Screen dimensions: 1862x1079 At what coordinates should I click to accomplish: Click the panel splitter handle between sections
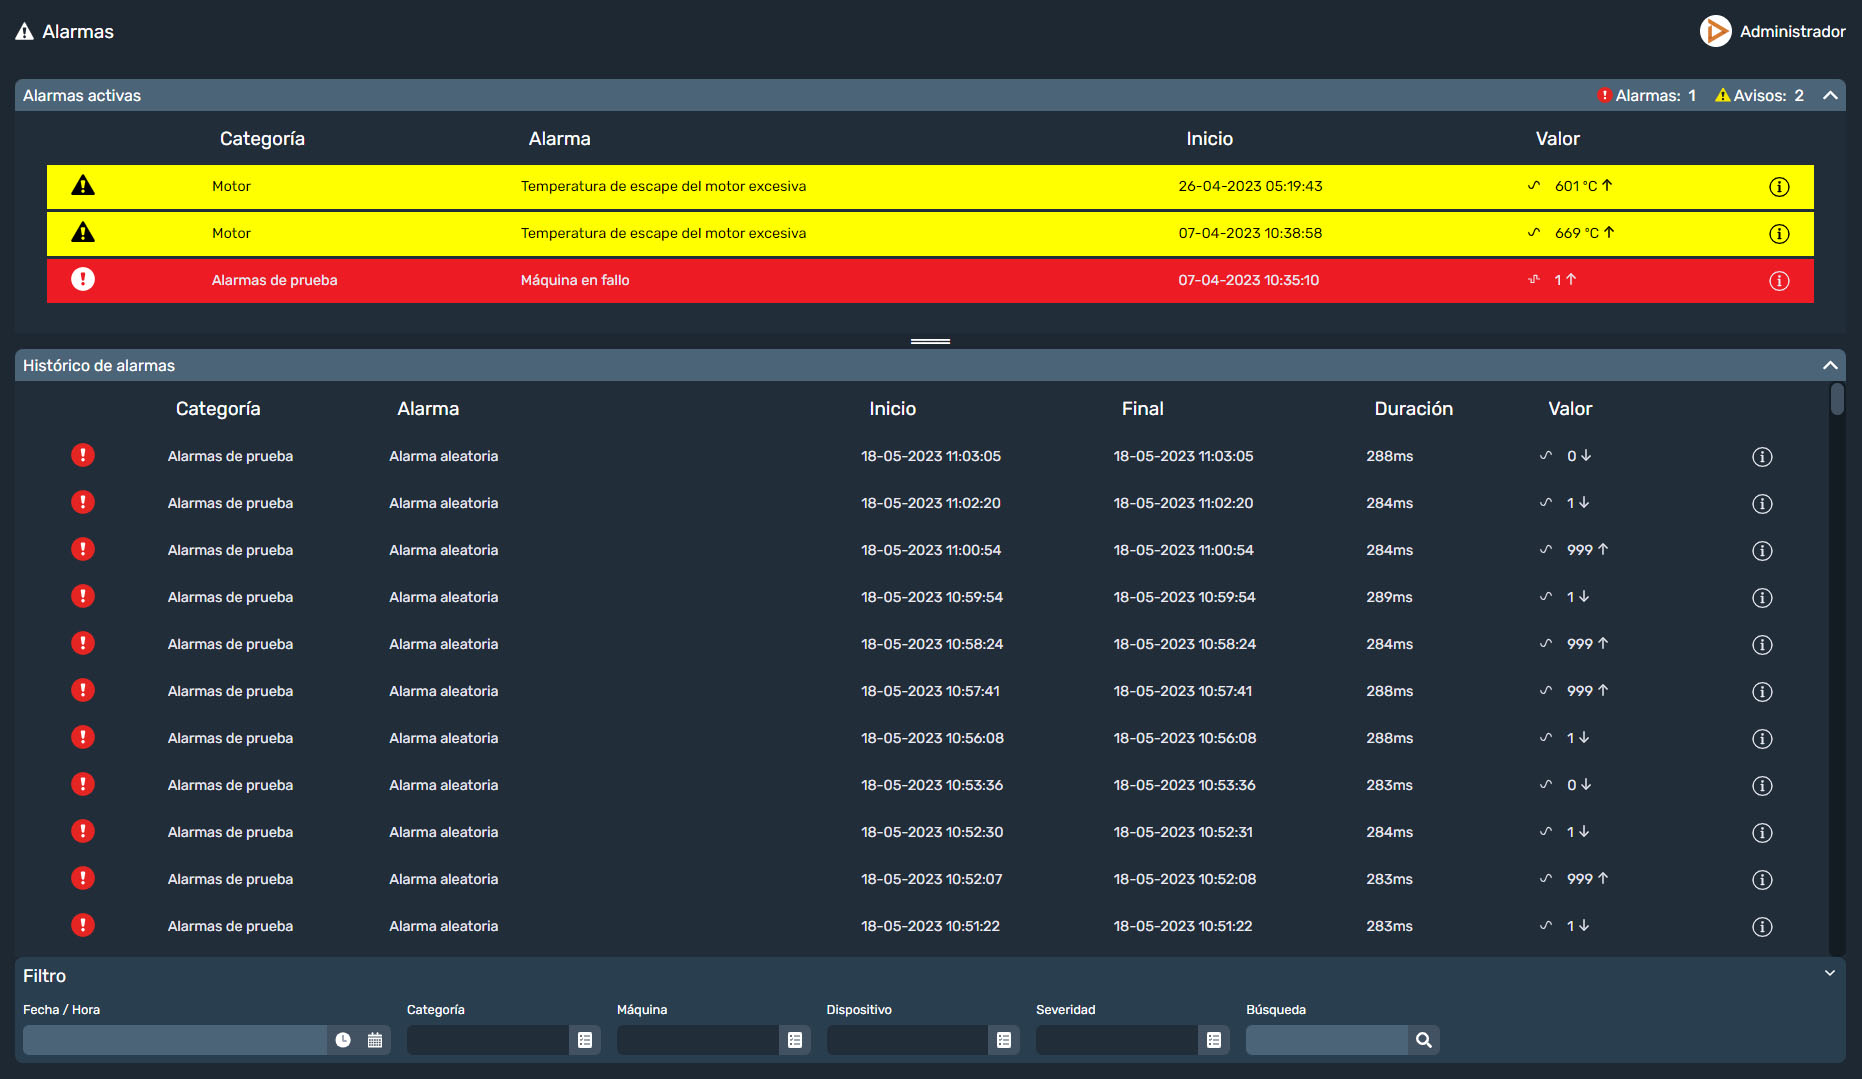point(930,341)
